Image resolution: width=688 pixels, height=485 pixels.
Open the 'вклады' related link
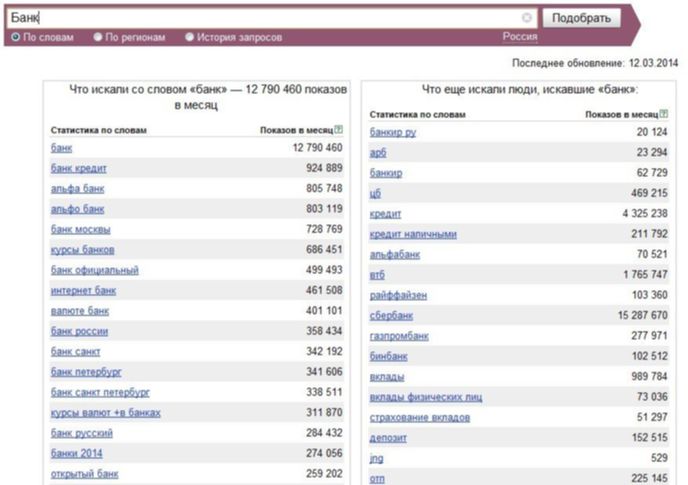tap(387, 377)
